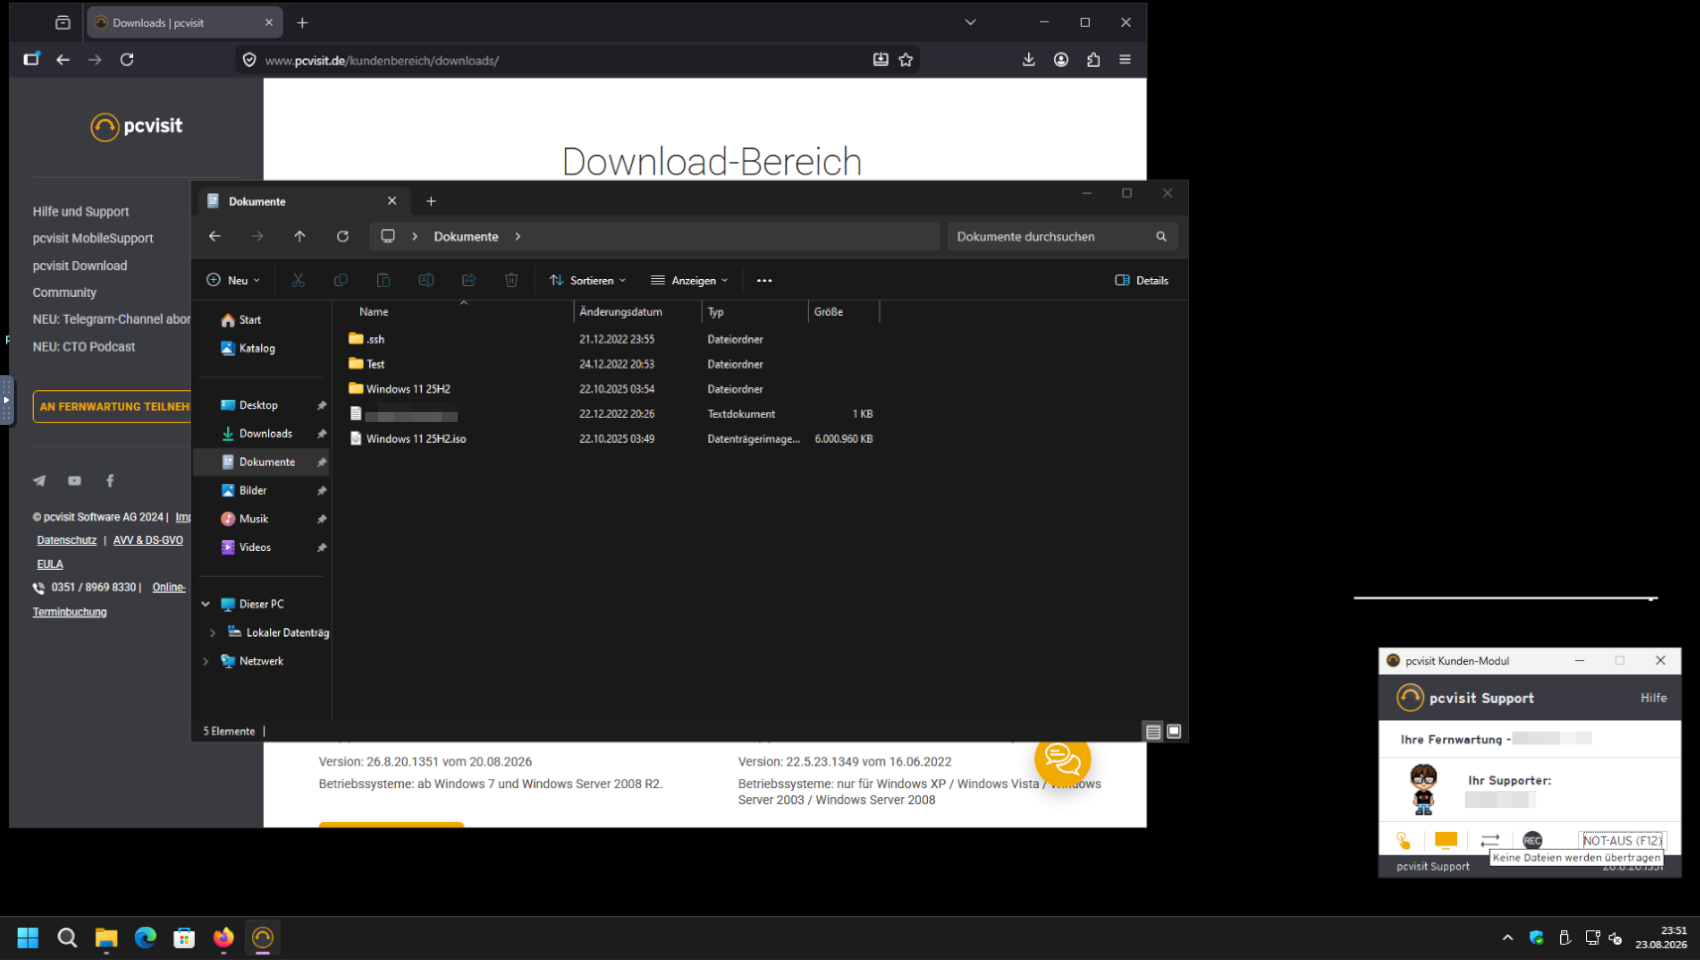Open the AVV & DS-GVO link
The image size is (1700, 960).
point(148,540)
